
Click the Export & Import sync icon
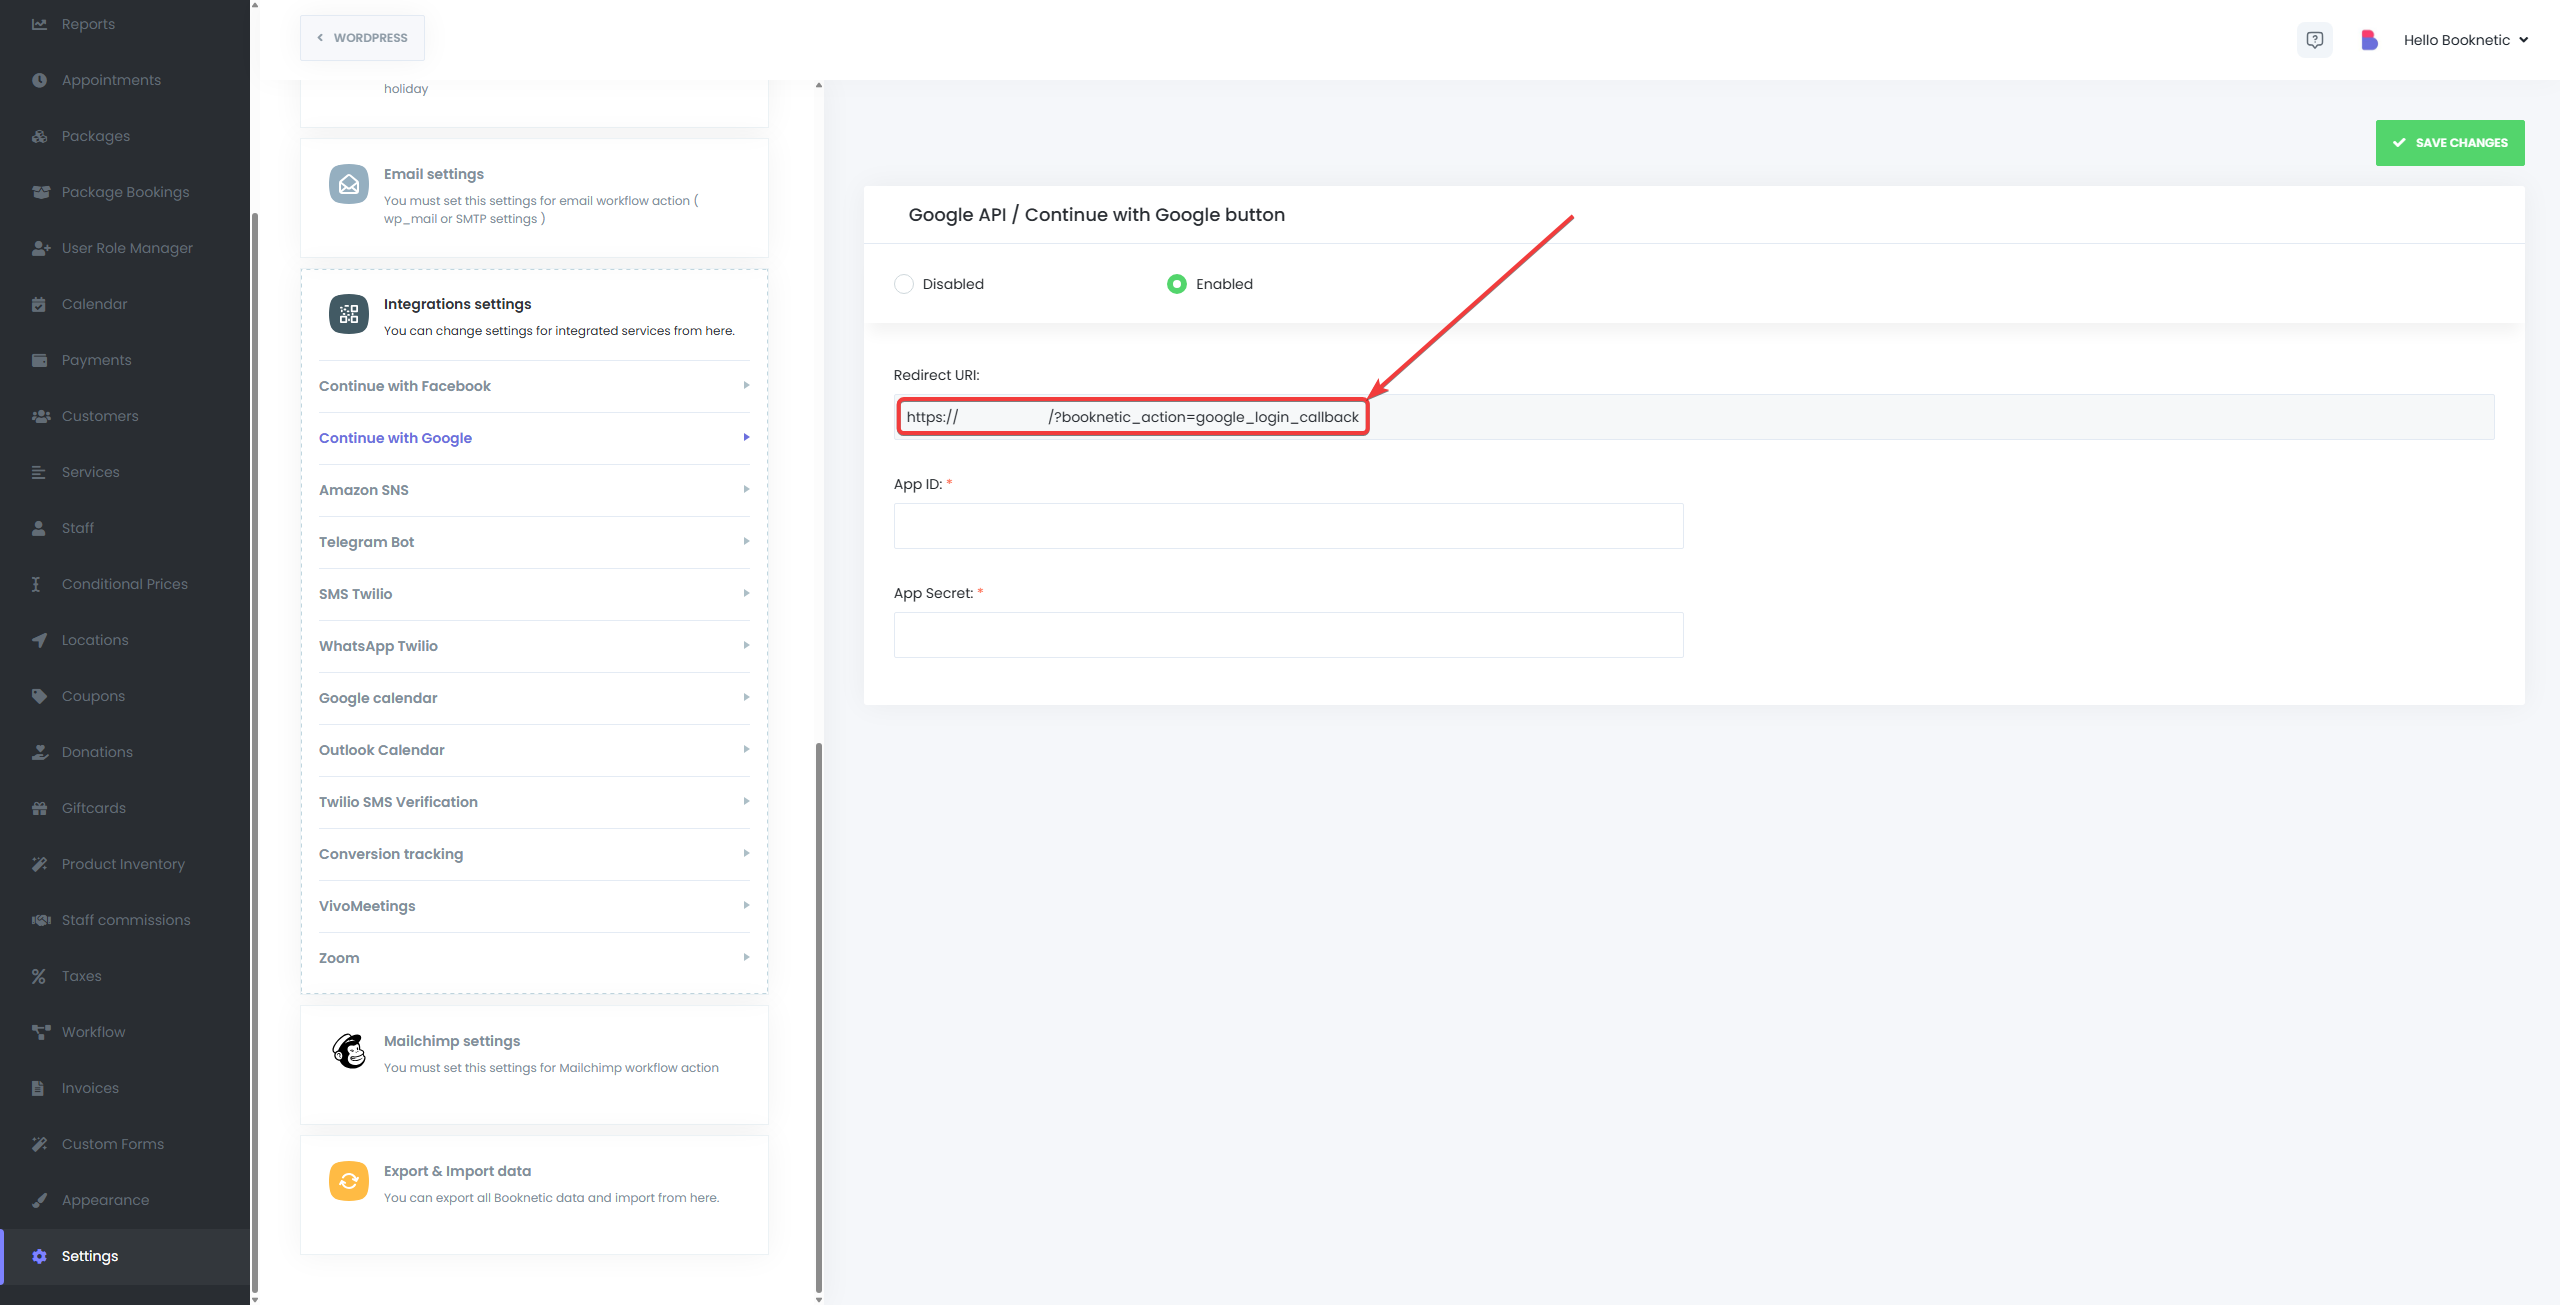(349, 1181)
